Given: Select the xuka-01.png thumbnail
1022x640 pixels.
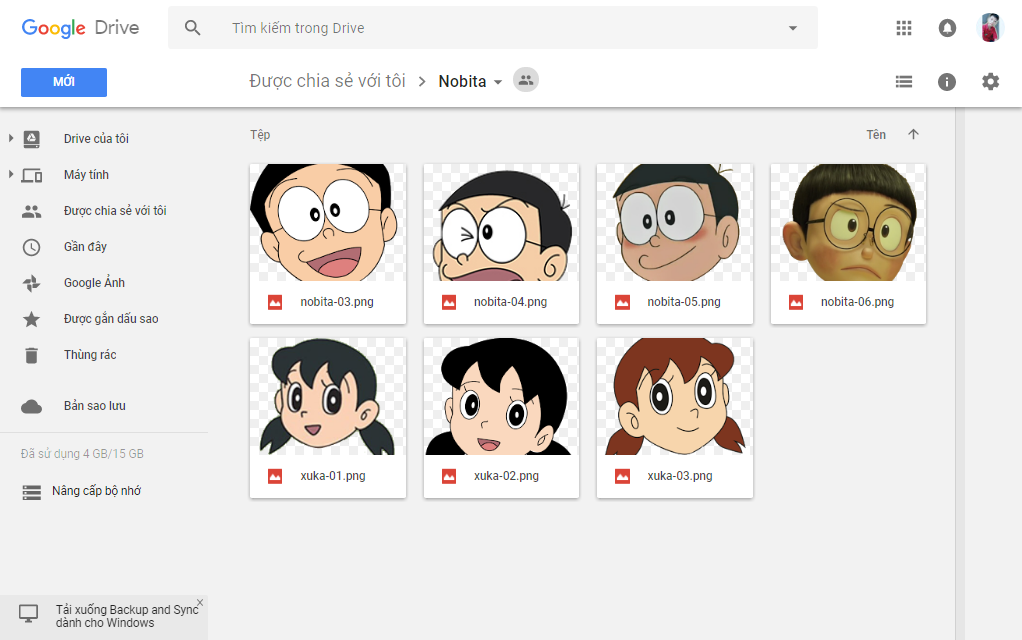Looking at the screenshot, I should (328, 396).
